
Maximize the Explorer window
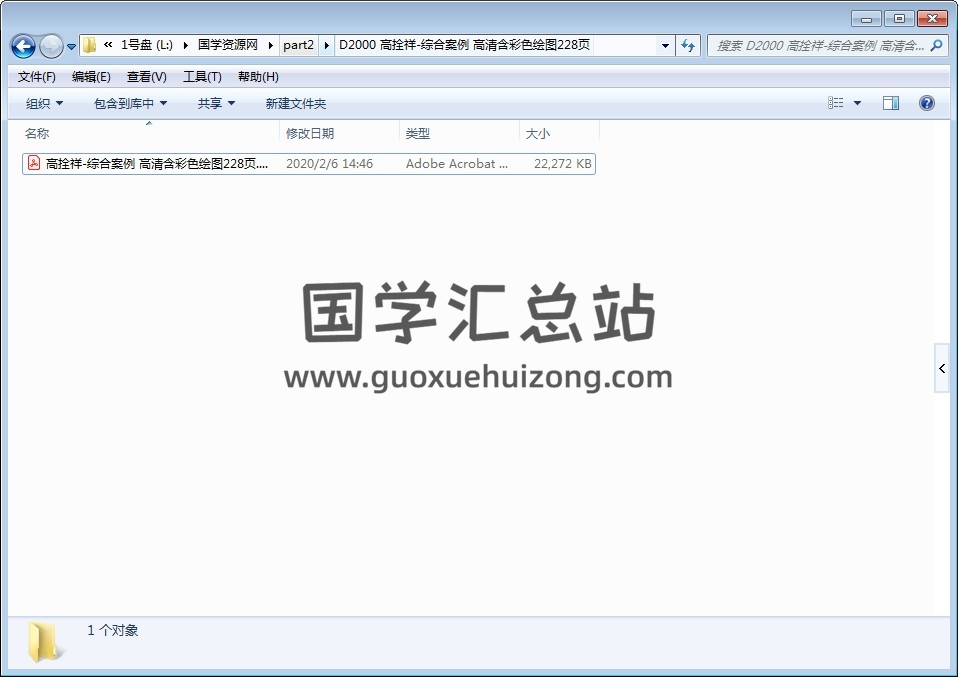[899, 19]
